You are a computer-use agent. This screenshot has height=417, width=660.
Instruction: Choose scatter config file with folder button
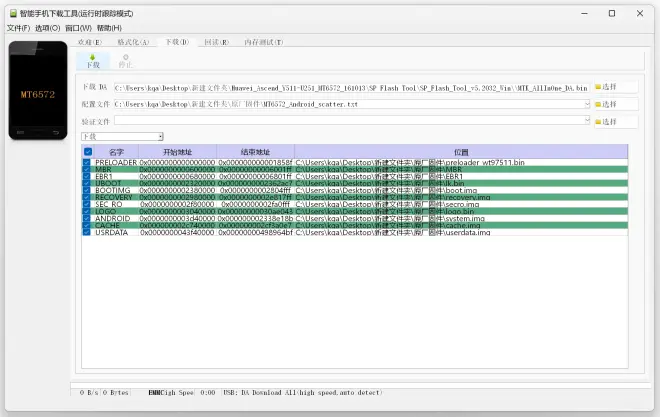(616, 104)
